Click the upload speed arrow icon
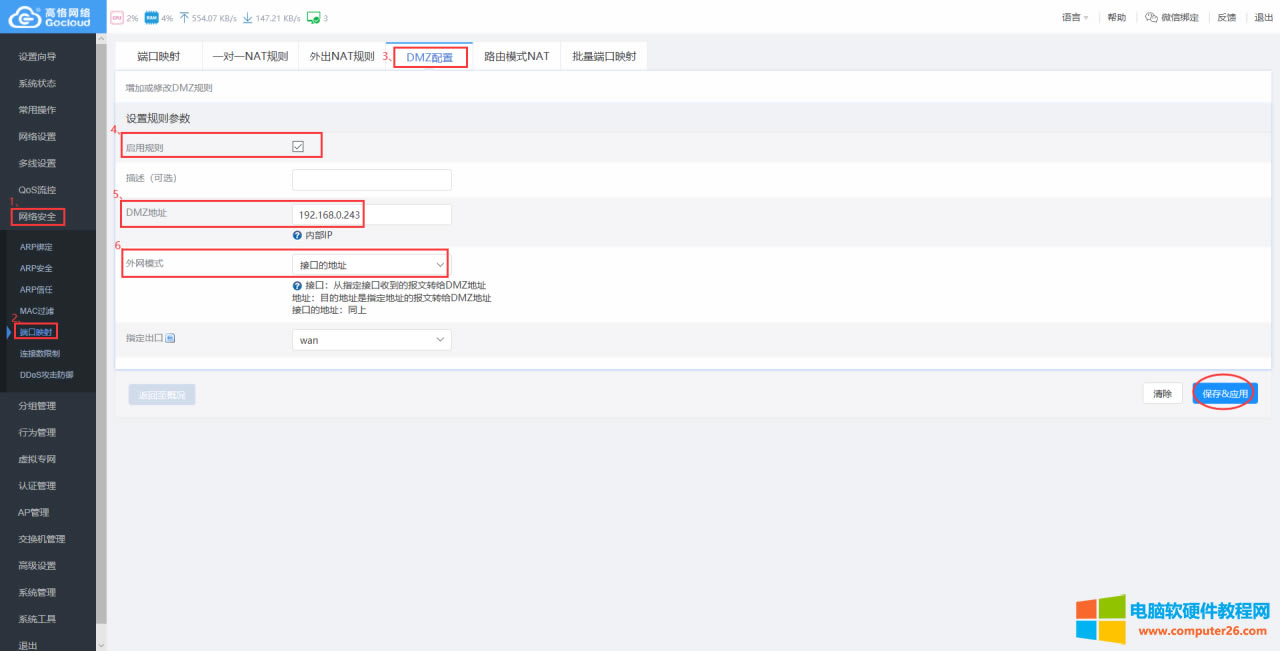Image resolution: width=1280 pixels, height=651 pixels. pyautogui.click(x=184, y=16)
